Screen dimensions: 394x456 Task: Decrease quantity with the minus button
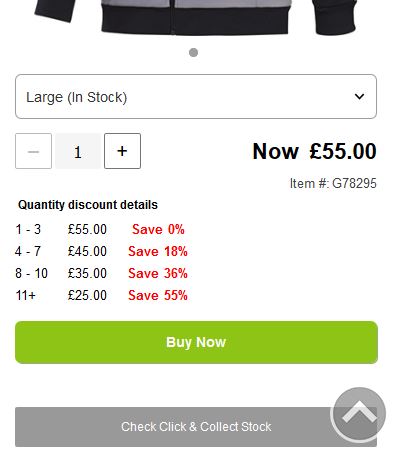click(x=33, y=151)
